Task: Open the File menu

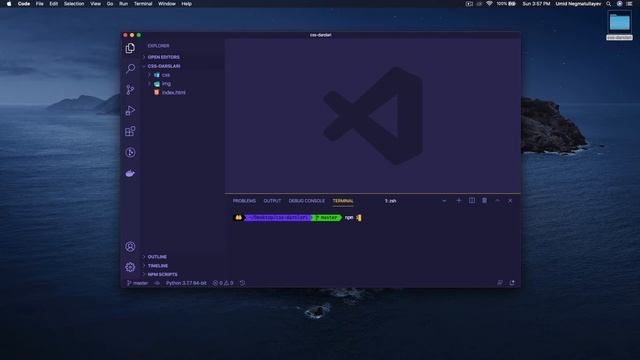Action: coord(40,4)
